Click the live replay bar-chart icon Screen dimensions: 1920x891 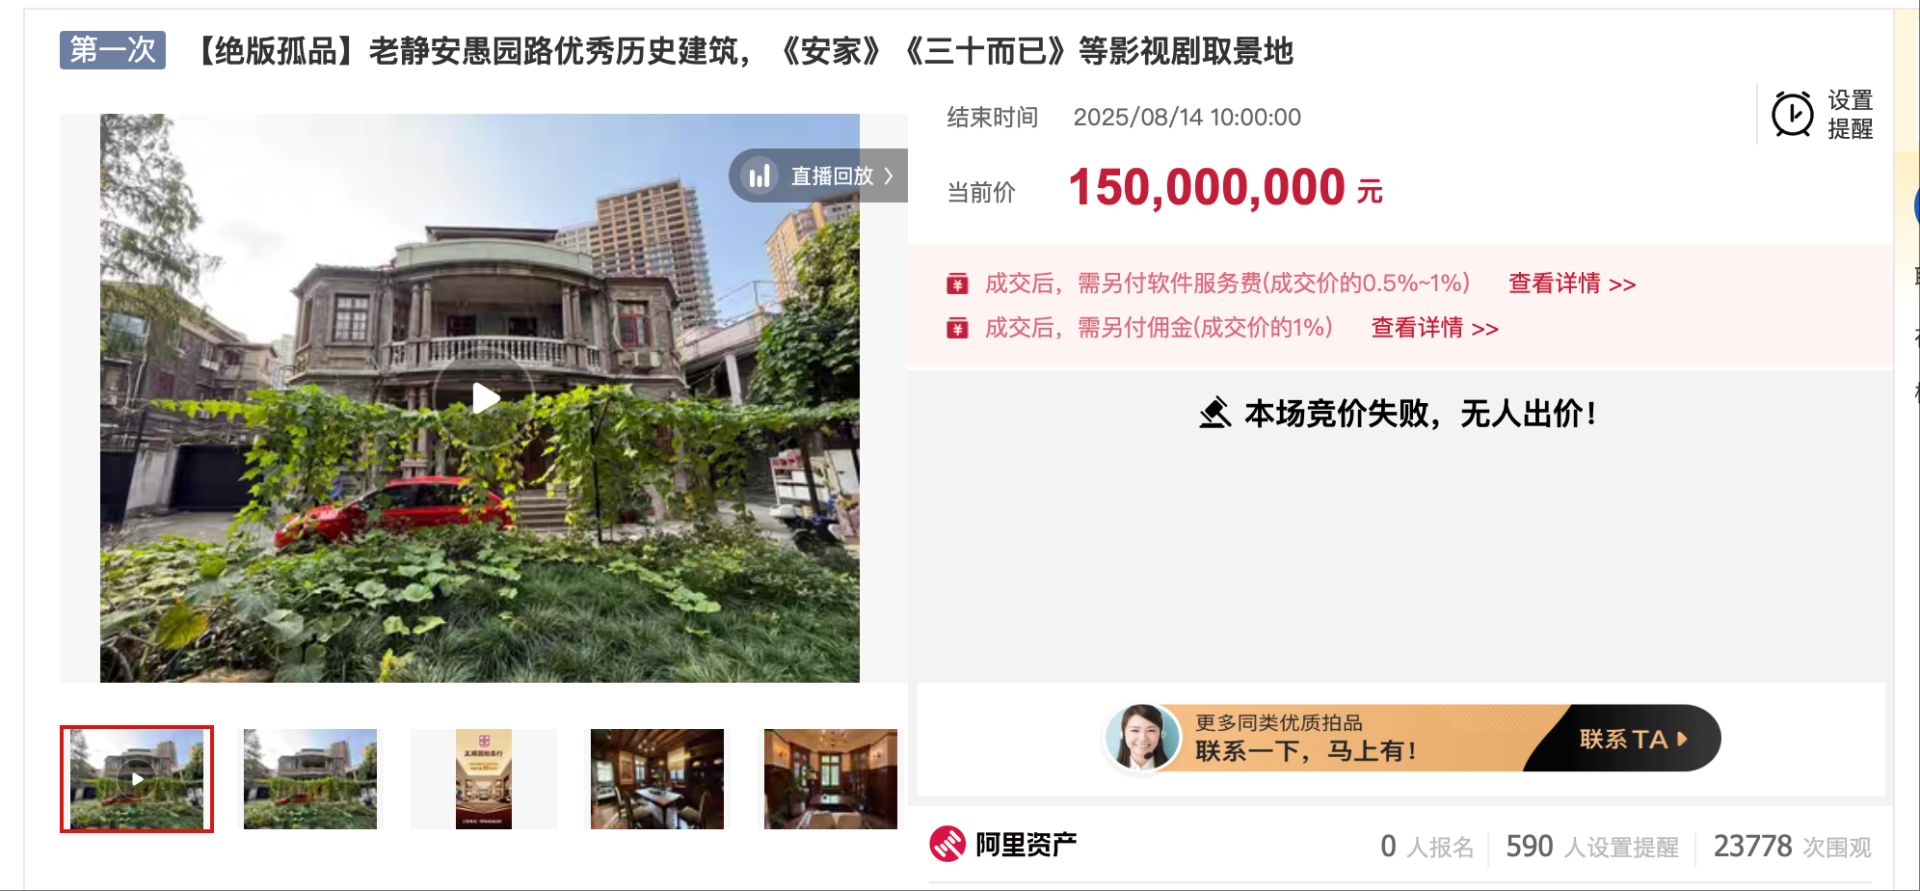pyautogui.click(x=760, y=176)
